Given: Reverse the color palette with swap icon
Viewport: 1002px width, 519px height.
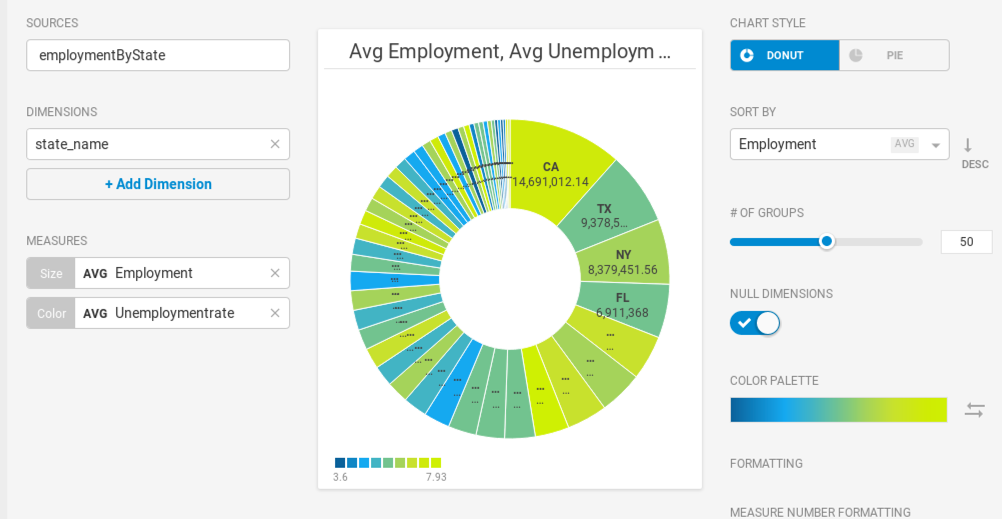Looking at the screenshot, I should [975, 410].
